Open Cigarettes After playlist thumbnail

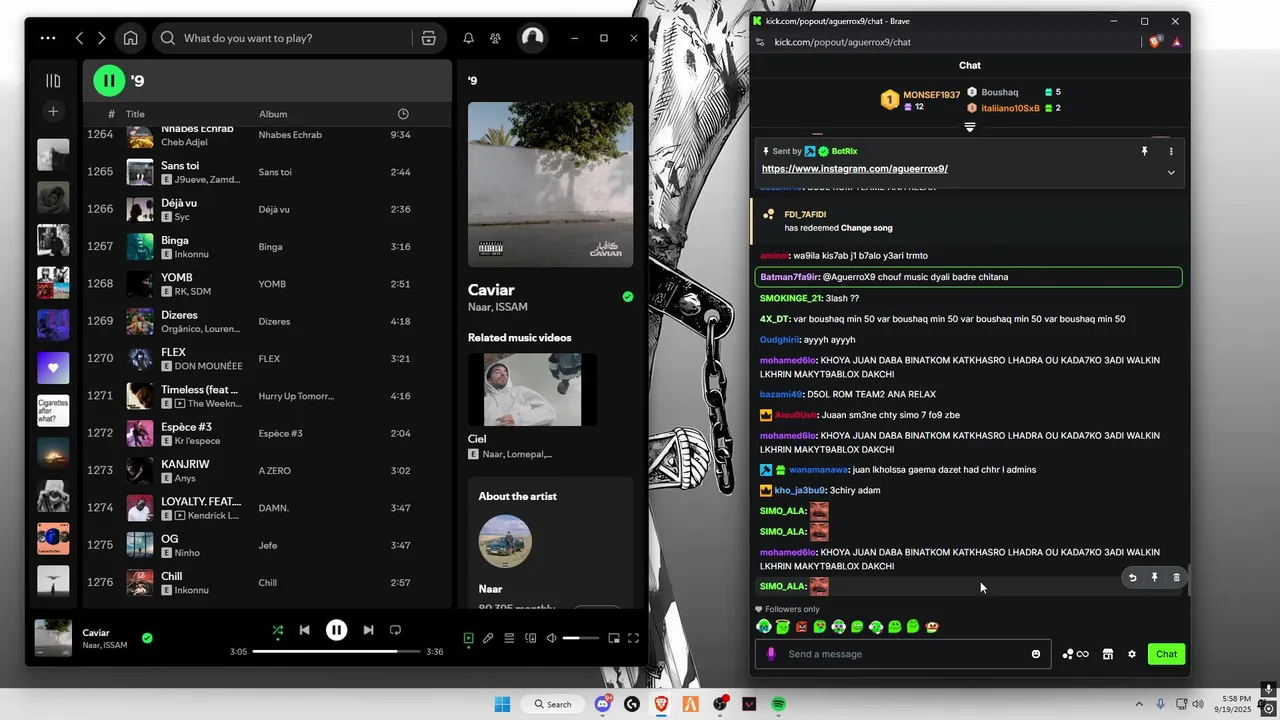pyautogui.click(x=53, y=410)
